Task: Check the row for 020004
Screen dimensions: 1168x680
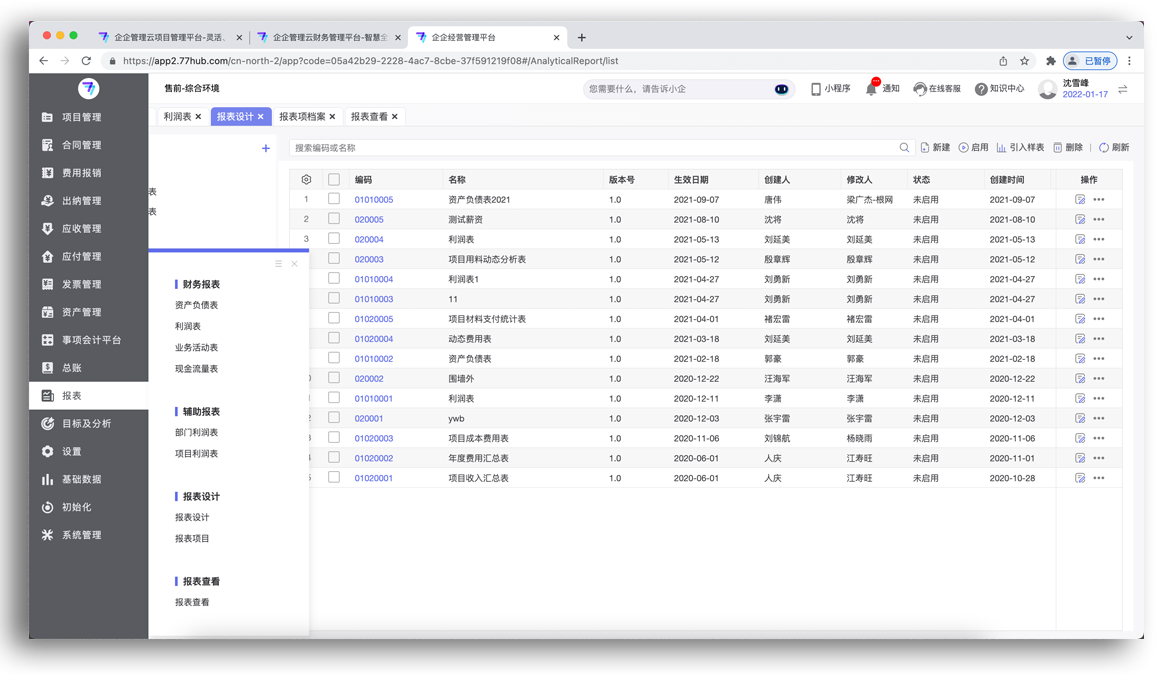Action: pyautogui.click(x=334, y=238)
